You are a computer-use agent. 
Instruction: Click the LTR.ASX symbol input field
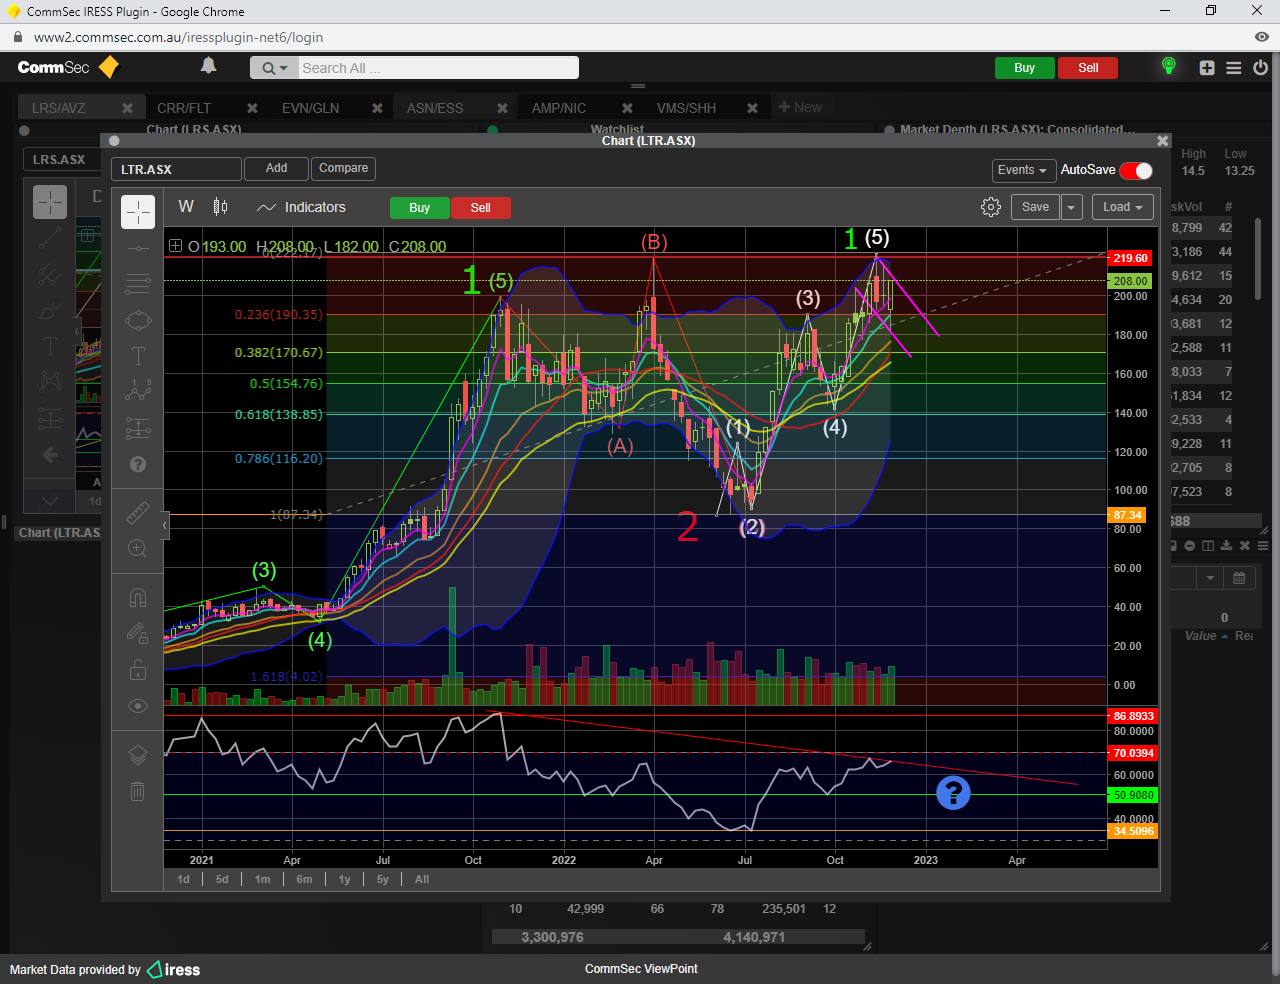pos(176,169)
